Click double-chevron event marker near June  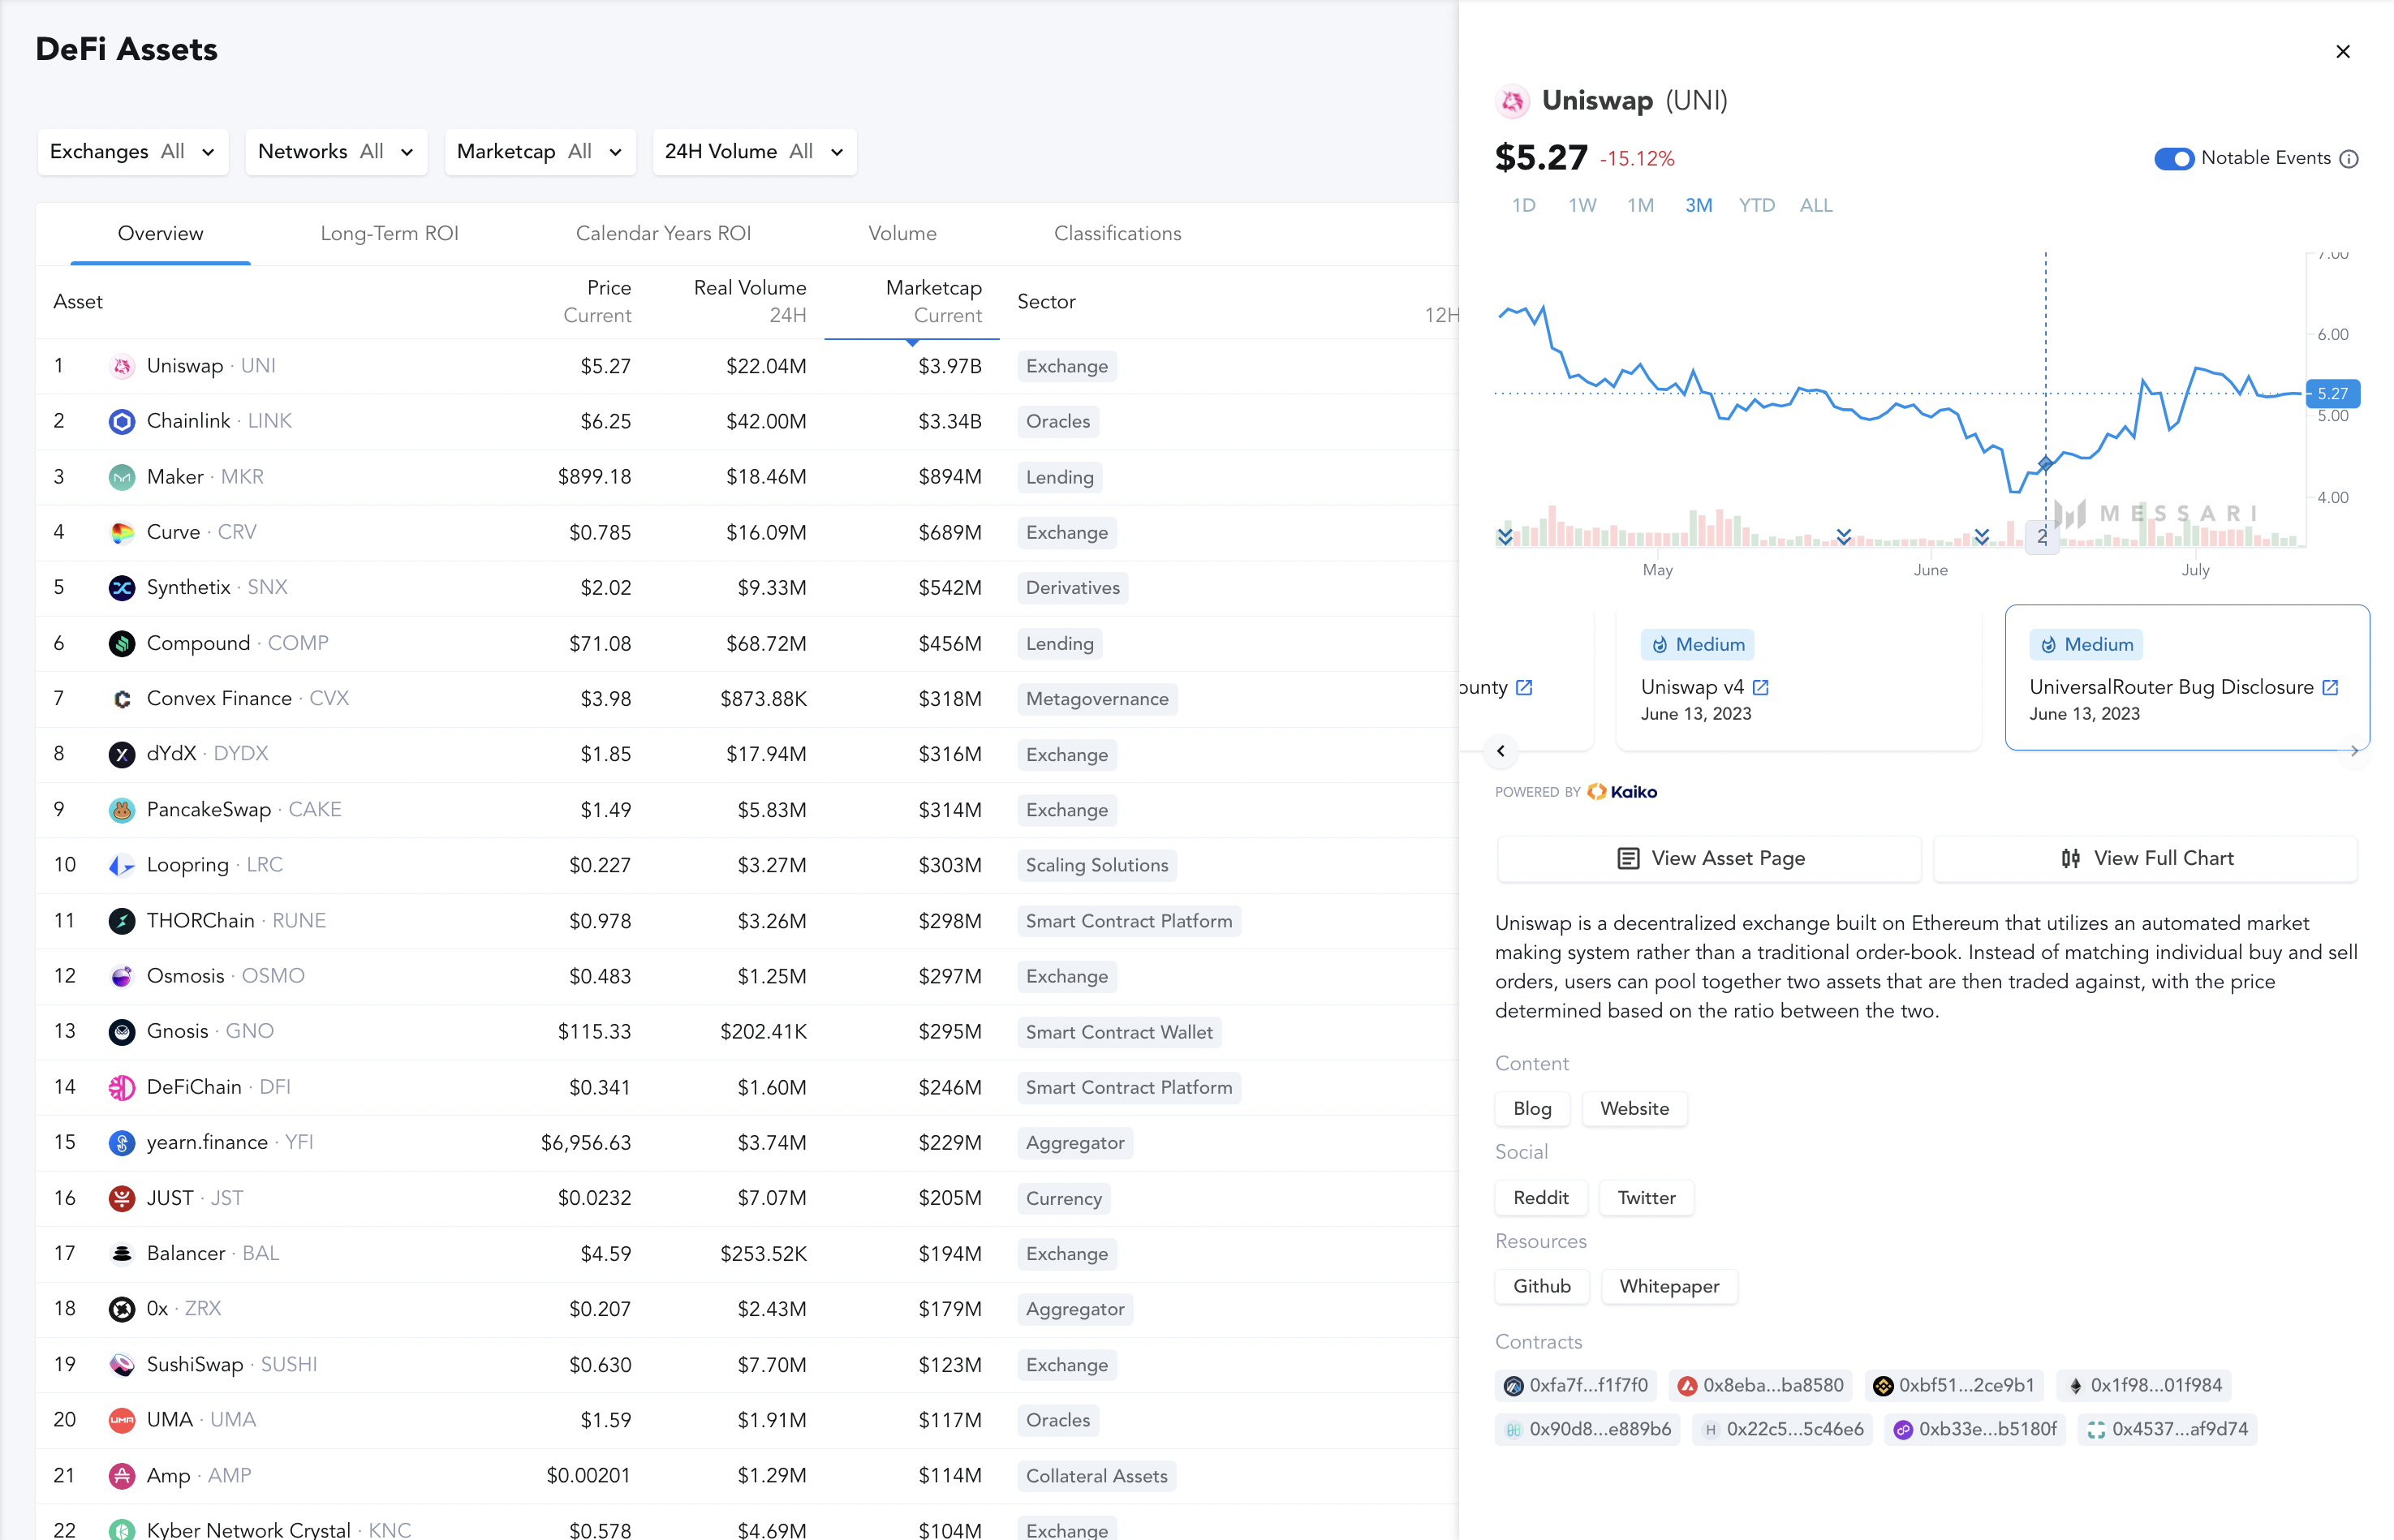(x=1981, y=536)
